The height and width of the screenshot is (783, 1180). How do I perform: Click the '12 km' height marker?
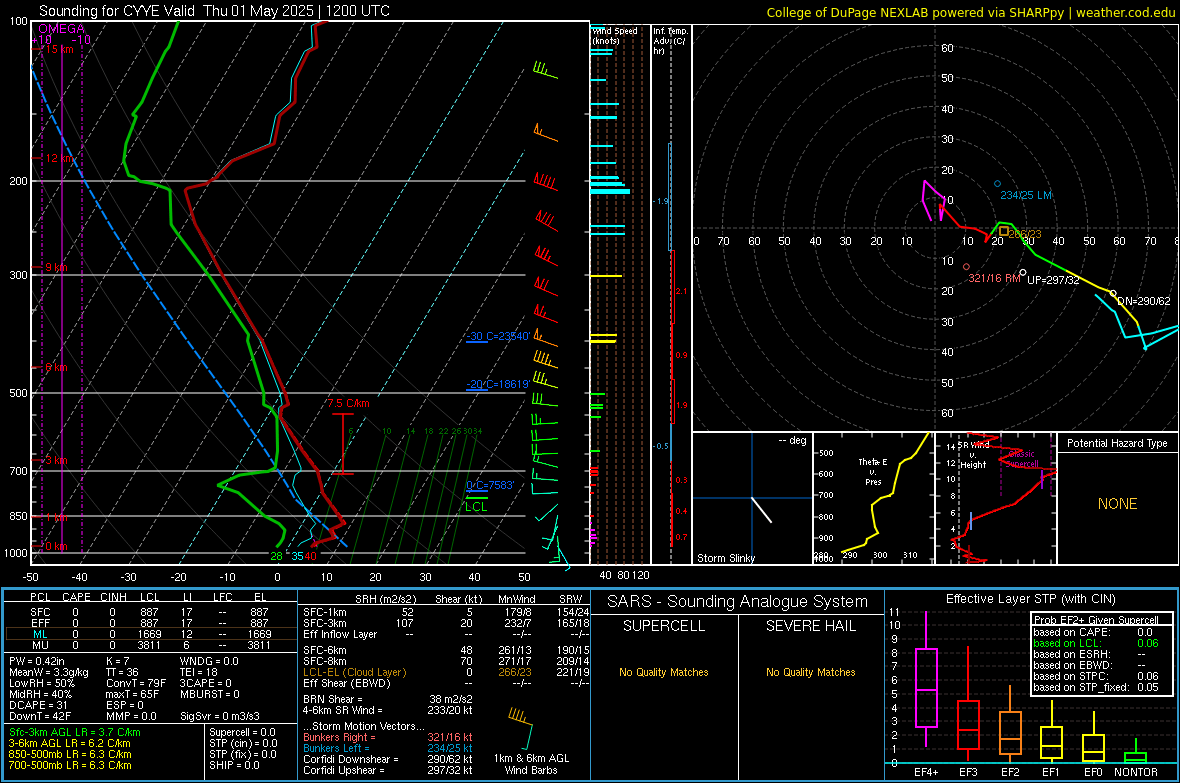(x=60, y=158)
